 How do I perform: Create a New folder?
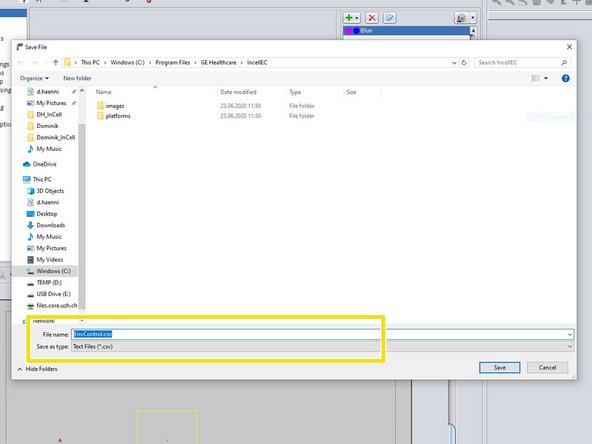(x=77, y=78)
